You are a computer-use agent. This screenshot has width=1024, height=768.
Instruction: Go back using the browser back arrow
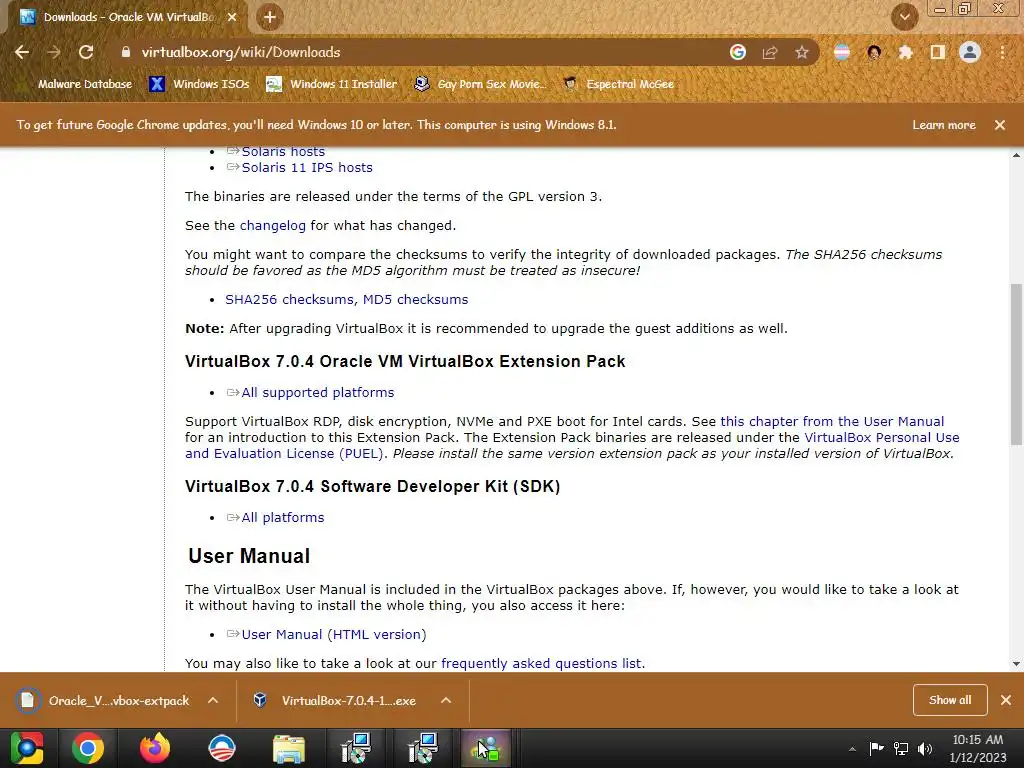(x=22, y=52)
